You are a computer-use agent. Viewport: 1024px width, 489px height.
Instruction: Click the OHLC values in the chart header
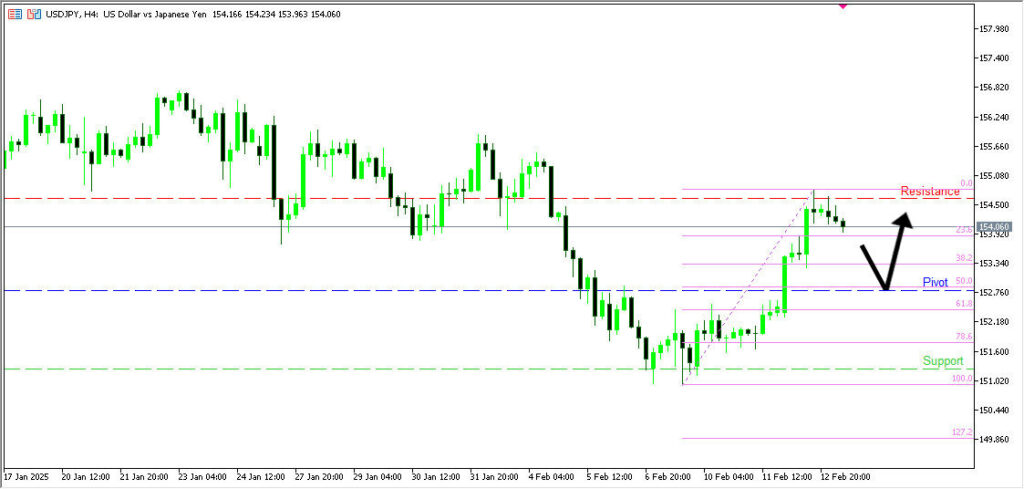[x=277, y=14]
